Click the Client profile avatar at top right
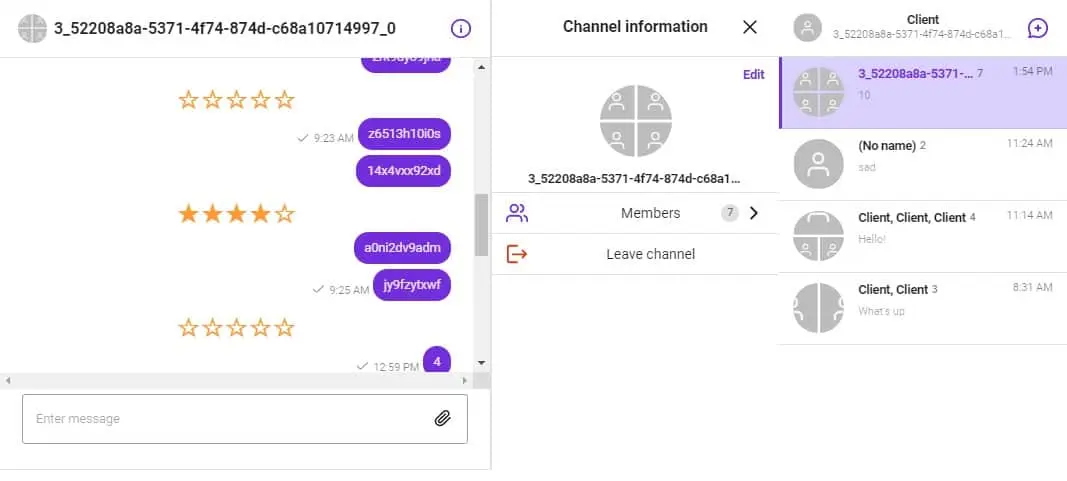This screenshot has width=1067, height=481. click(807, 28)
